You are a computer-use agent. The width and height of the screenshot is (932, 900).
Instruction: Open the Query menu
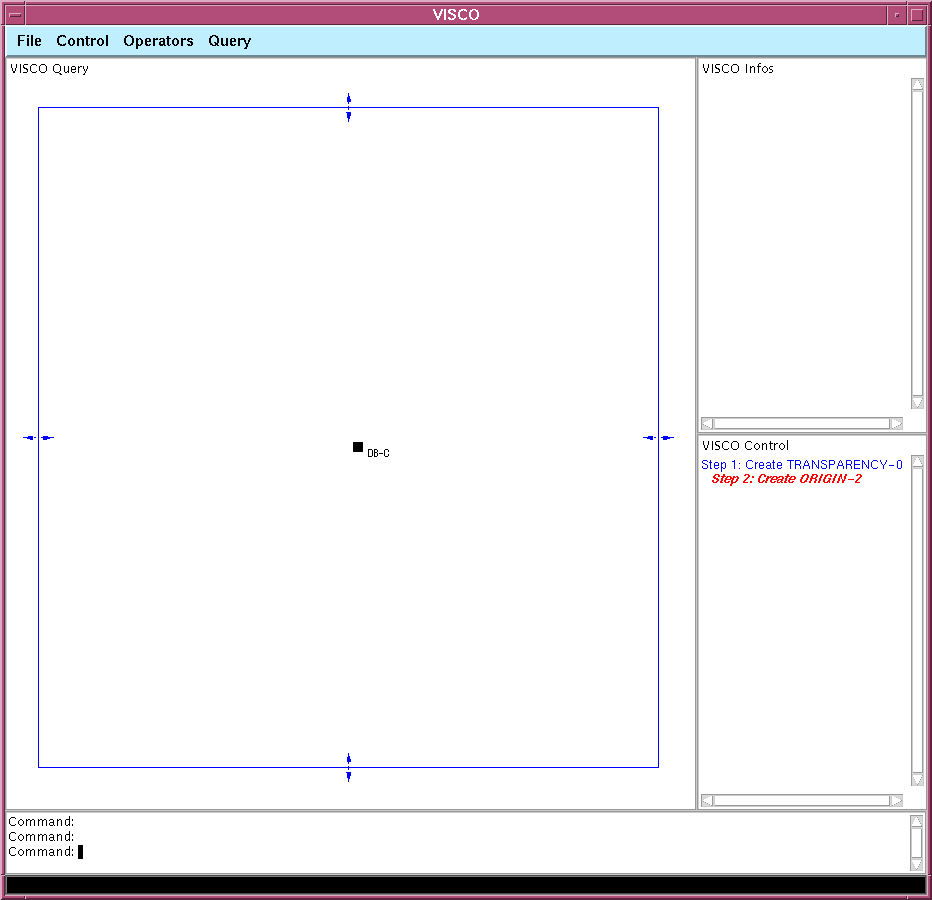click(229, 41)
